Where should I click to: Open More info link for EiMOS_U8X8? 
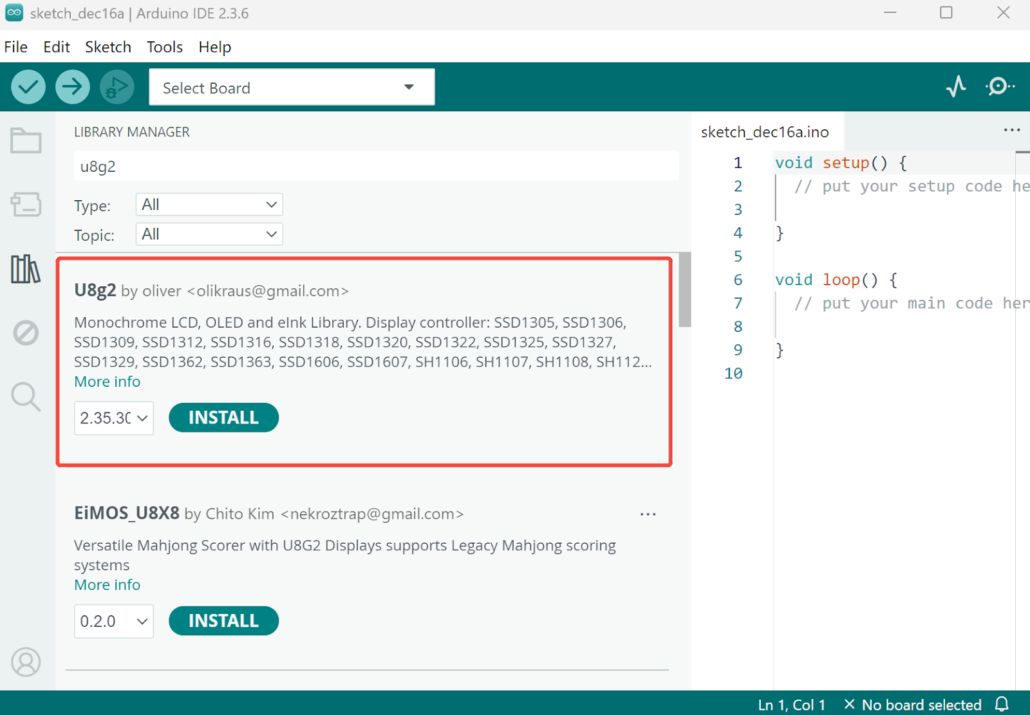coord(107,585)
